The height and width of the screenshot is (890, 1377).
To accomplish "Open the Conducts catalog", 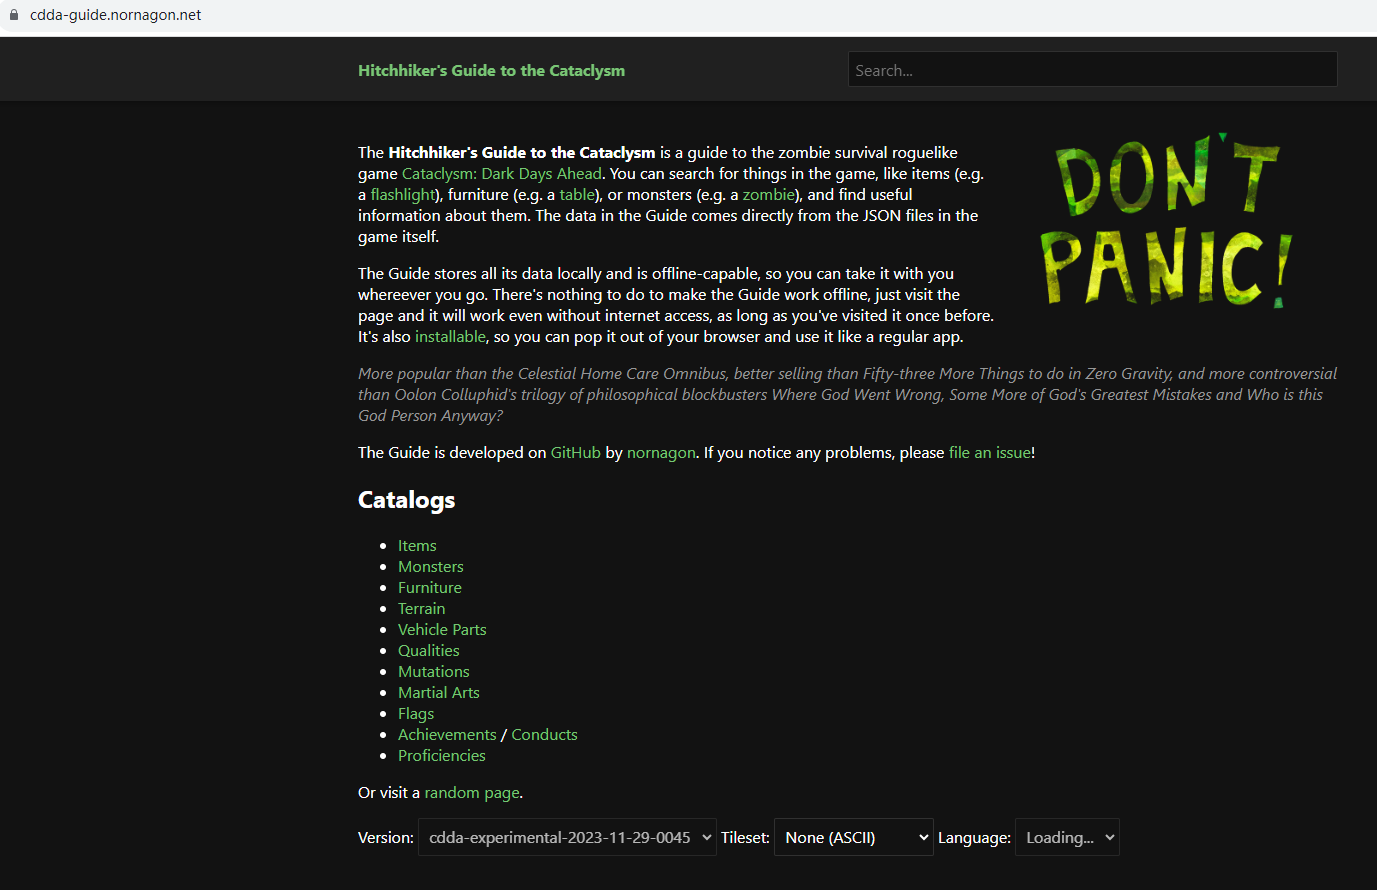I will [x=545, y=735].
